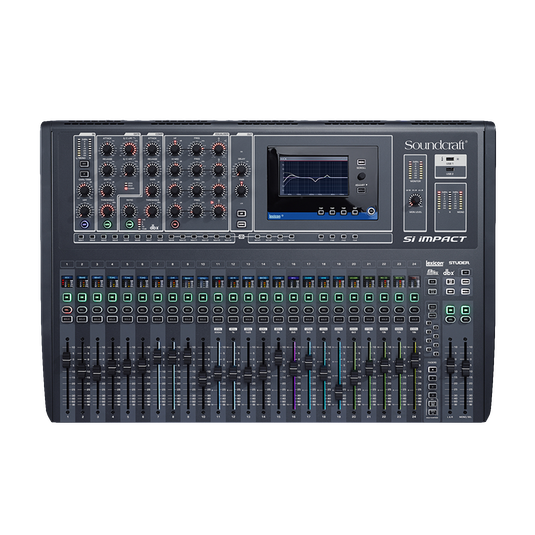Toggle channel 12 green ON button
Image resolution: width=535 pixels, height=535 pixels.
coord(233,297)
